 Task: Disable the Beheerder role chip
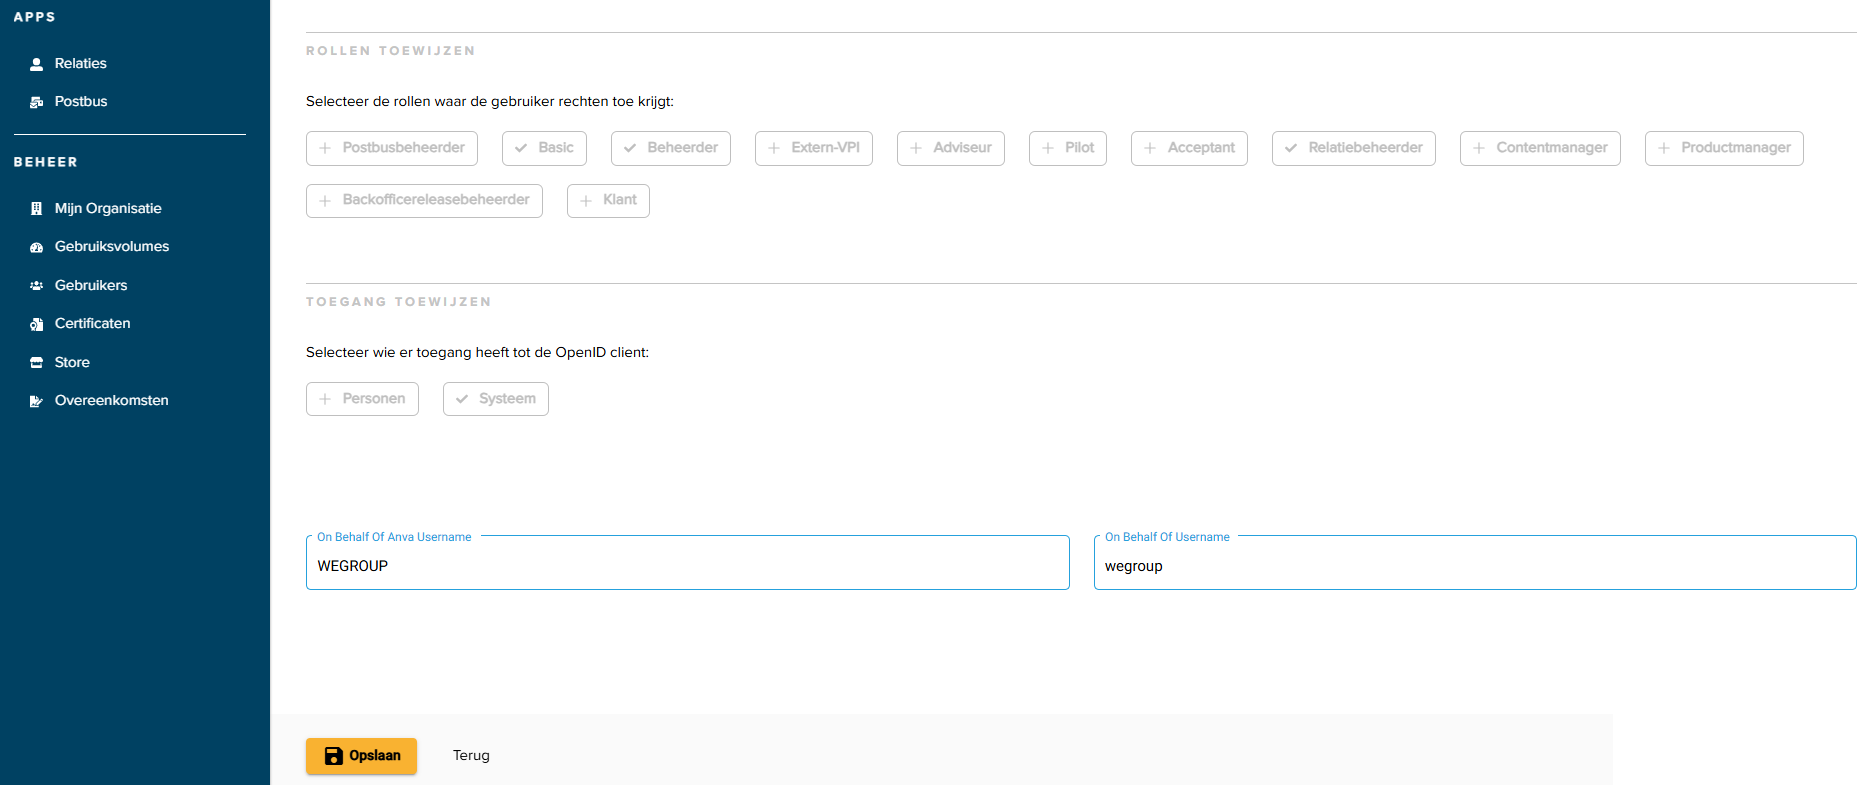pos(671,148)
